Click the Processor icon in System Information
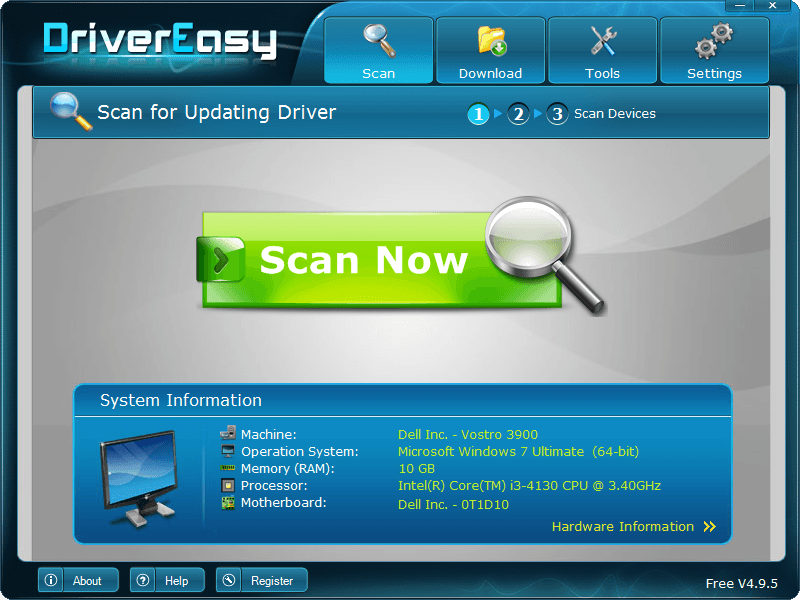The image size is (800, 600). 227,485
